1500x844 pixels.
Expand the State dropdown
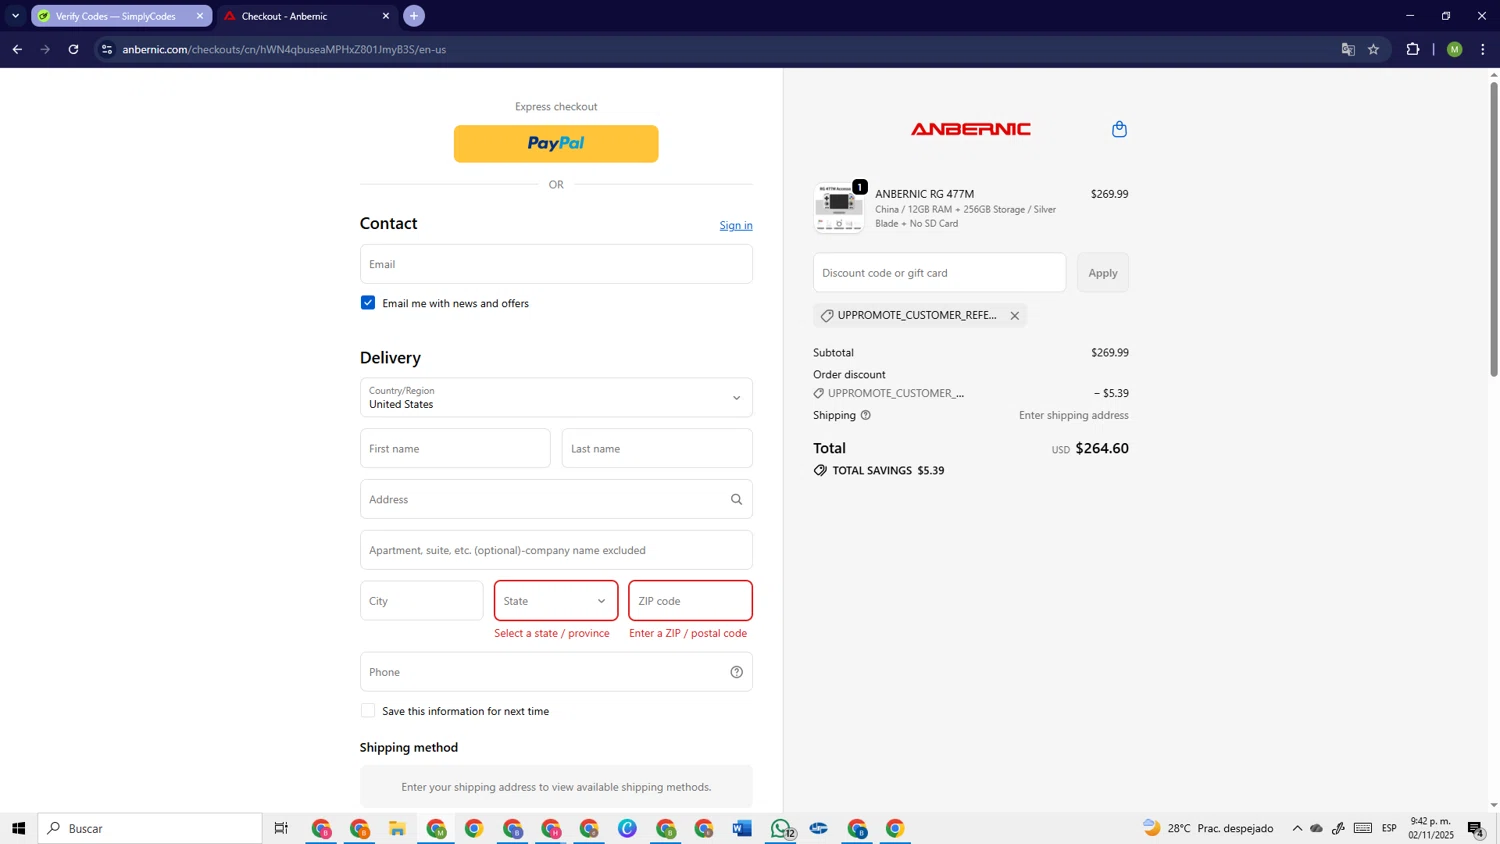click(x=556, y=601)
